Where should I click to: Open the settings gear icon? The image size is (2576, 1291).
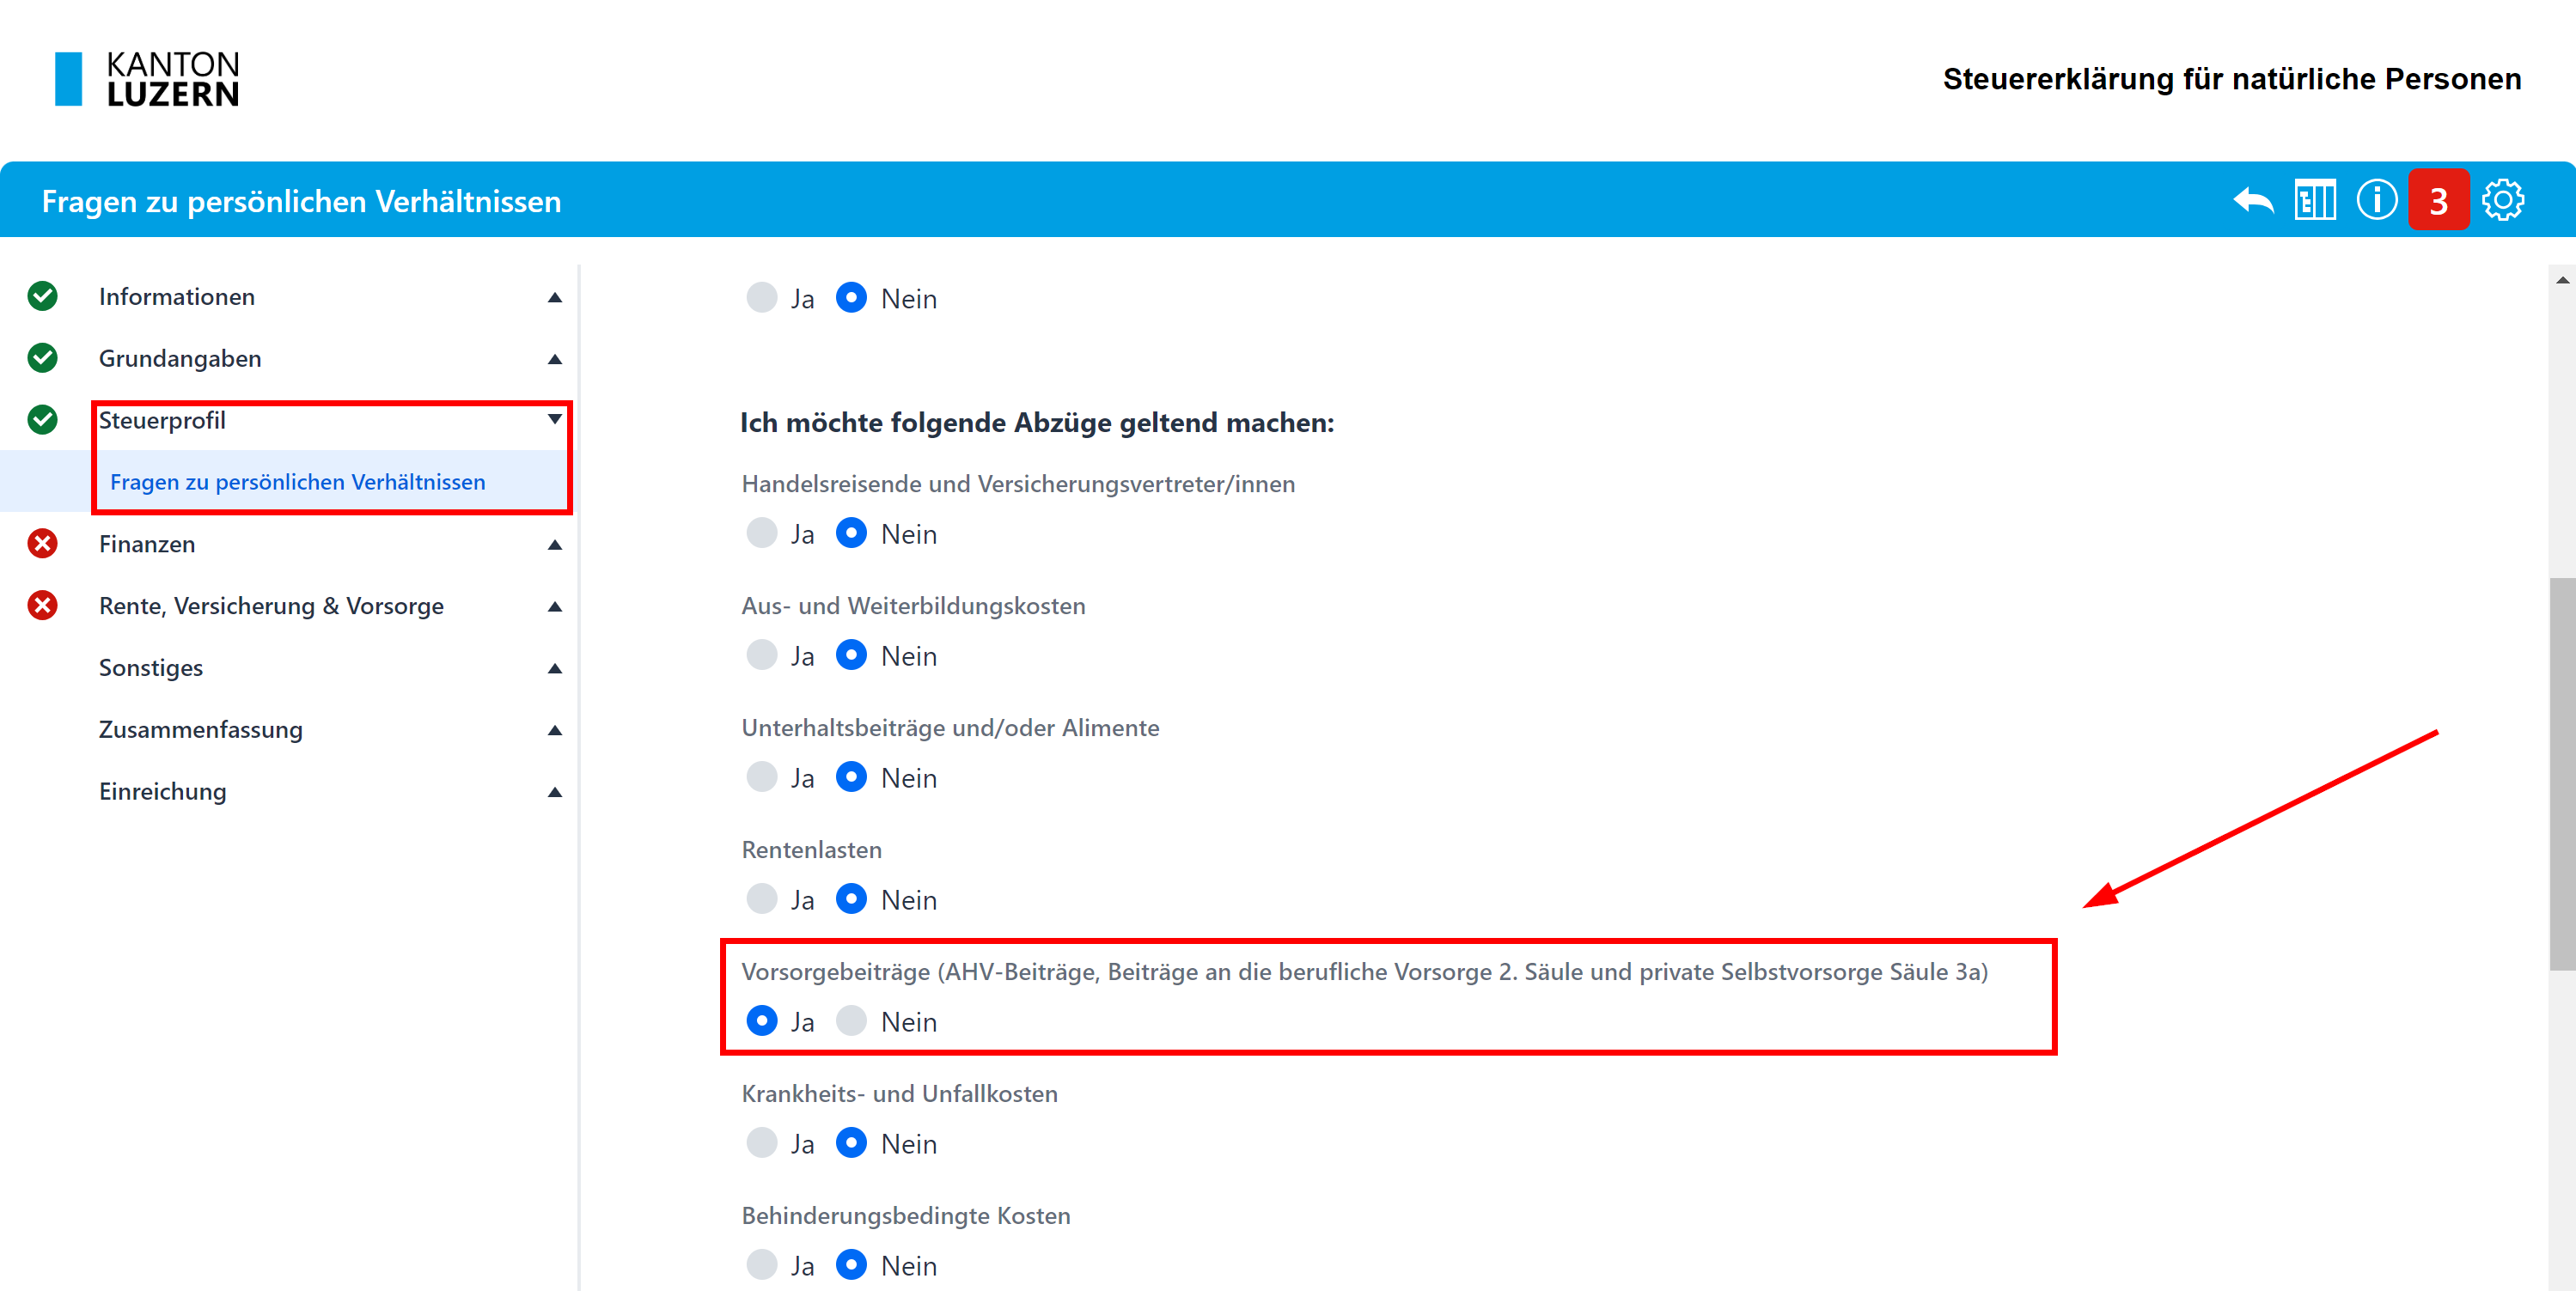pyautogui.click(x=2503, y=201)
